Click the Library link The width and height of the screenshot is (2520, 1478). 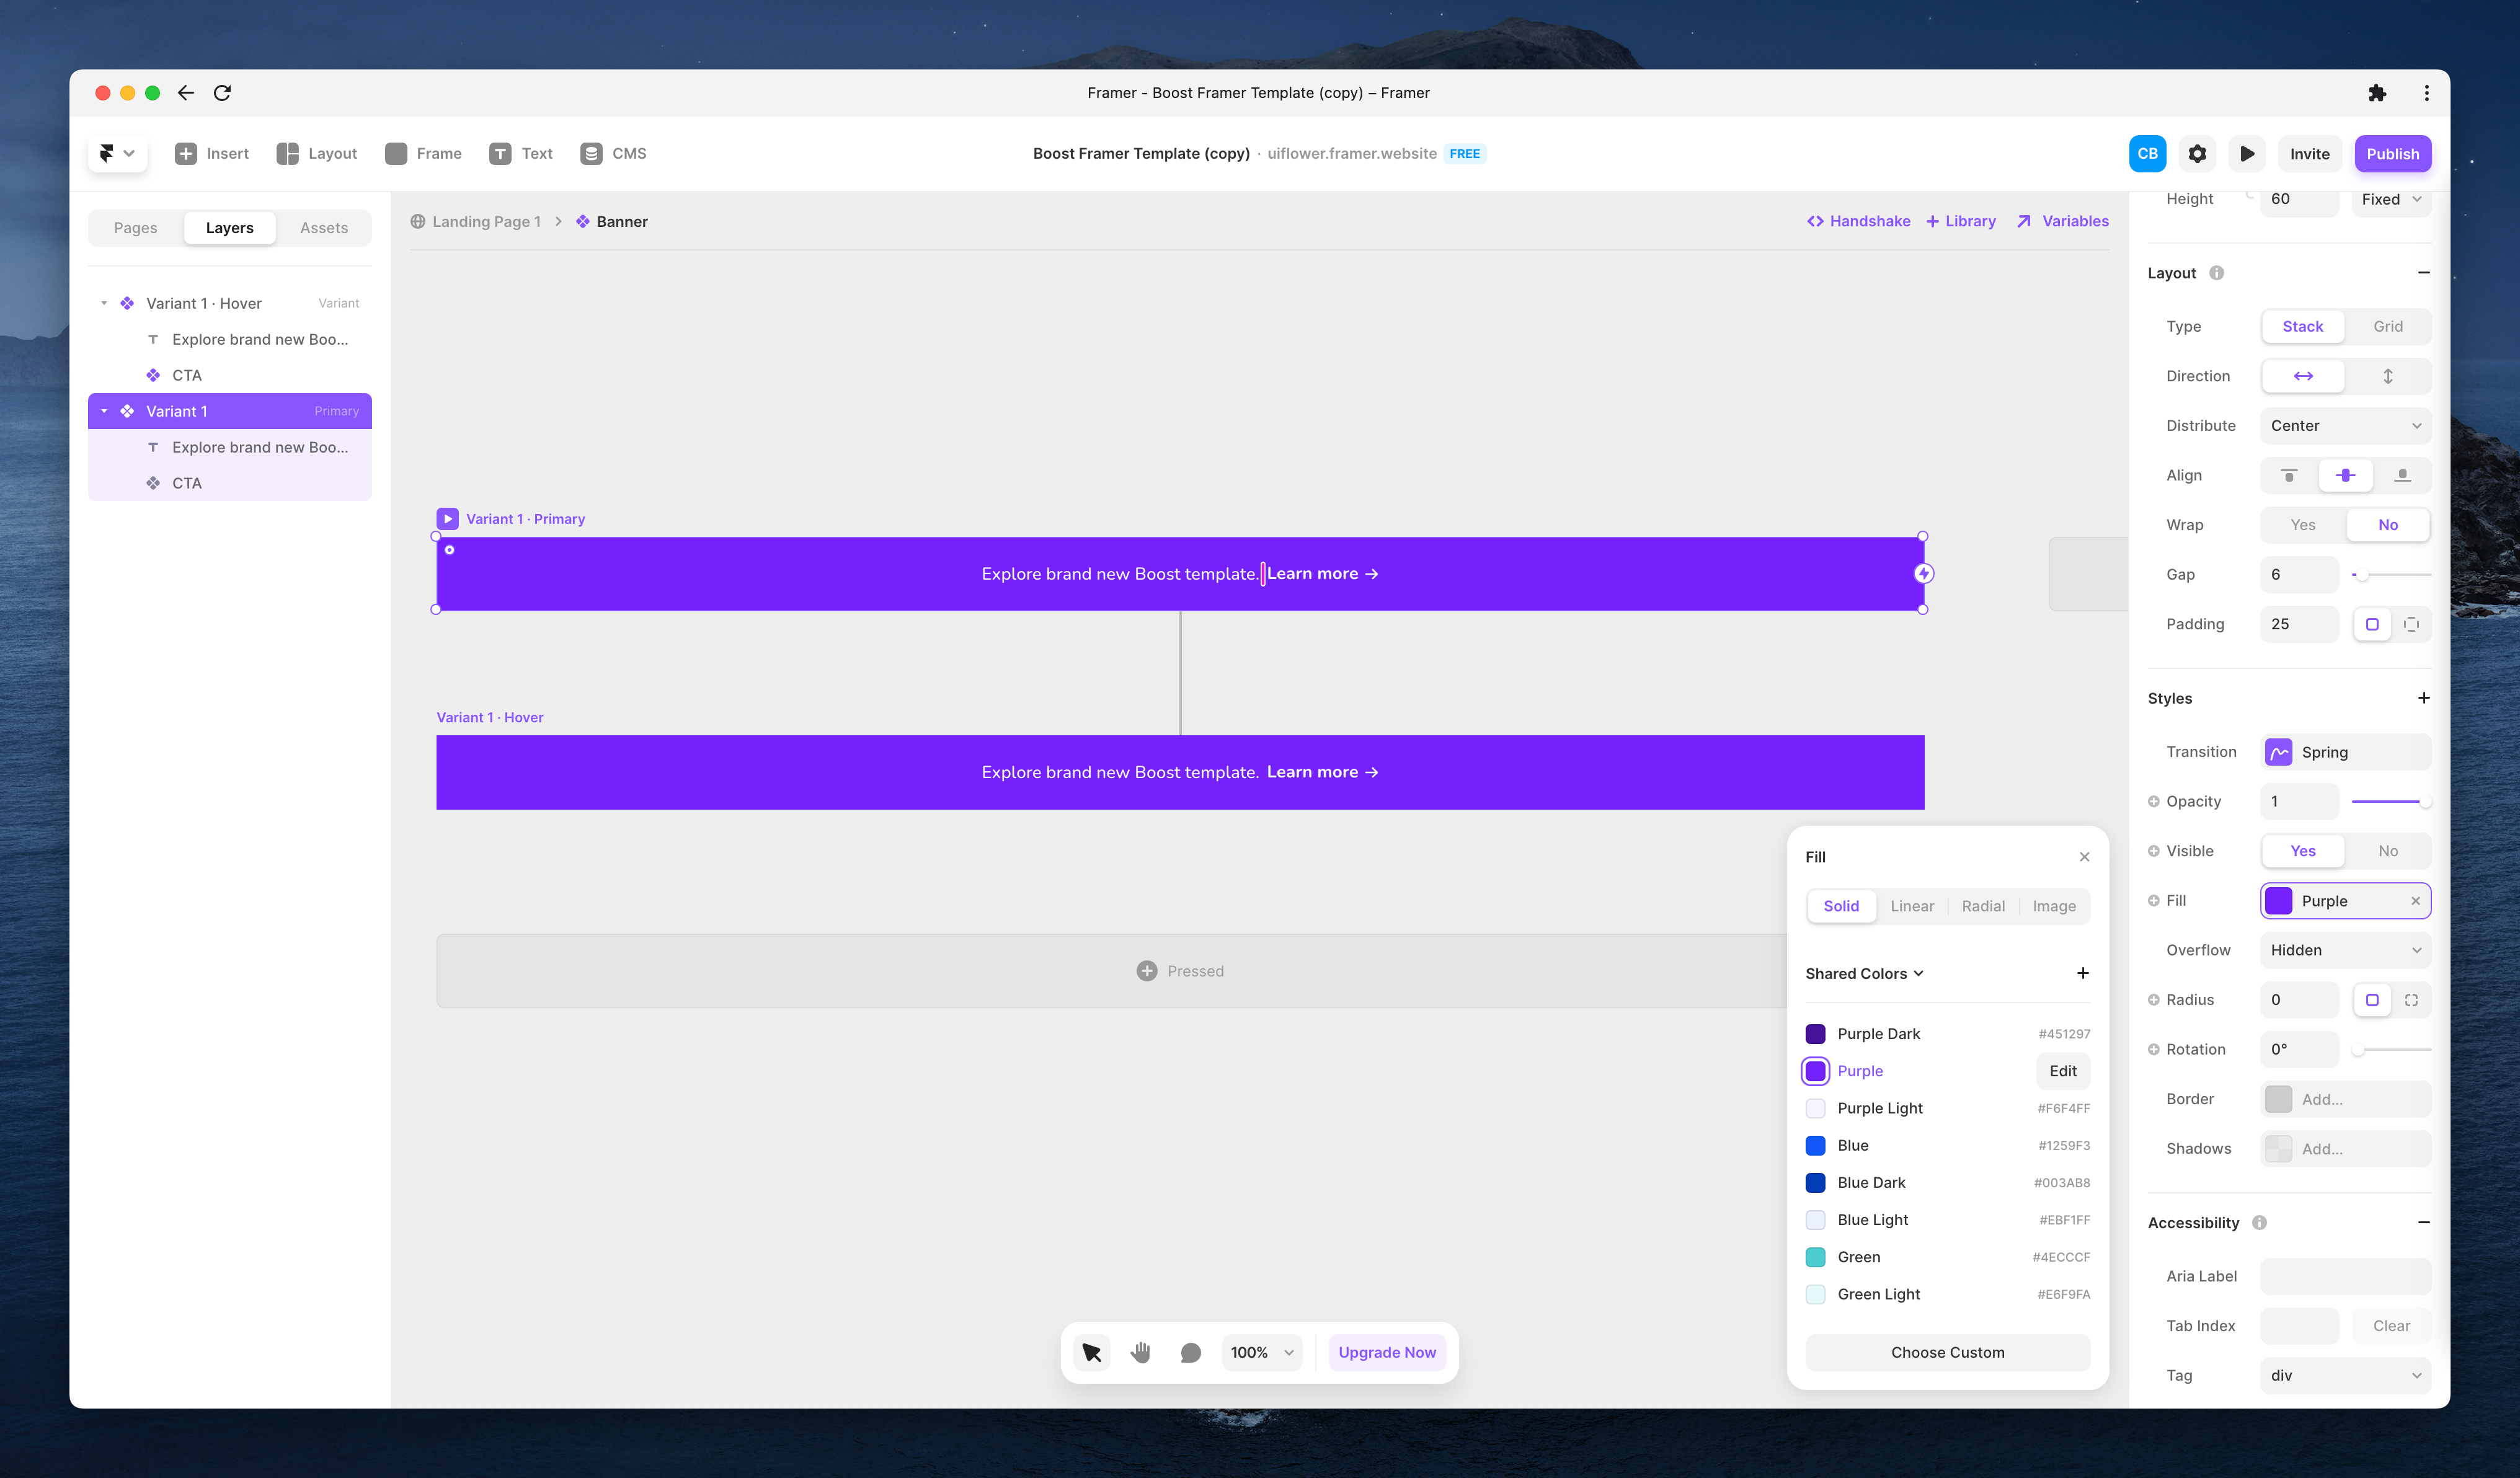click(1960, 221)
